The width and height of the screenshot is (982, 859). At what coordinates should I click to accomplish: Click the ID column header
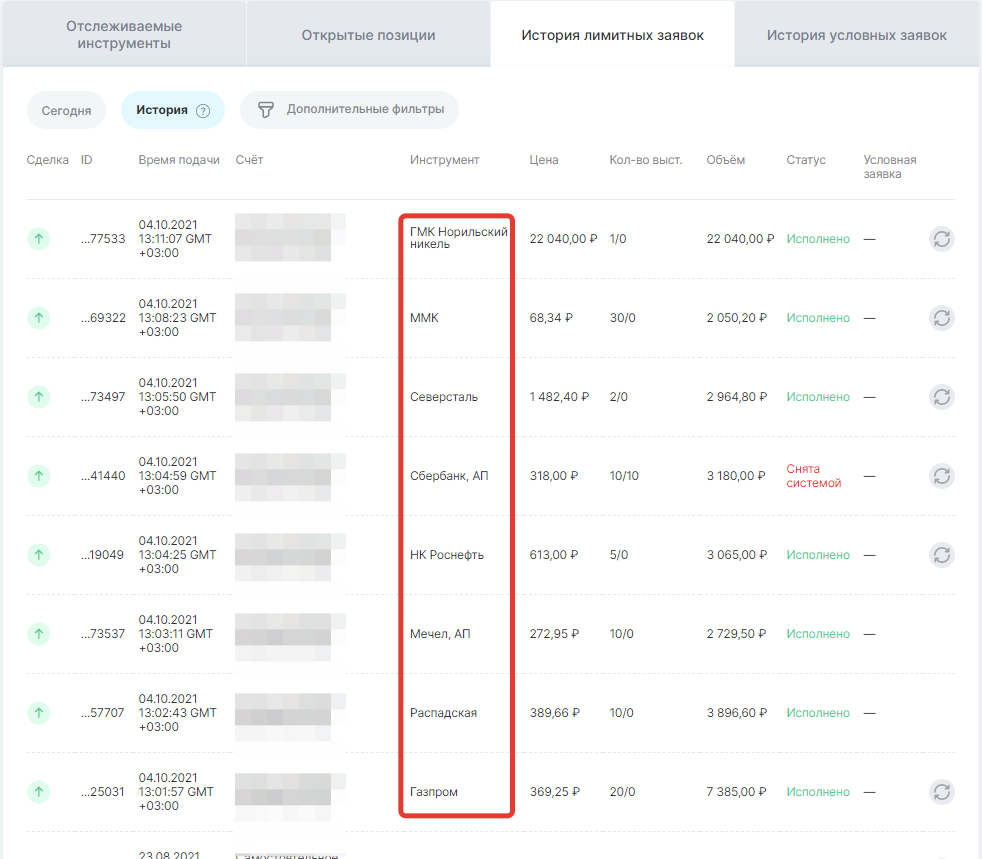click(86, 160)
